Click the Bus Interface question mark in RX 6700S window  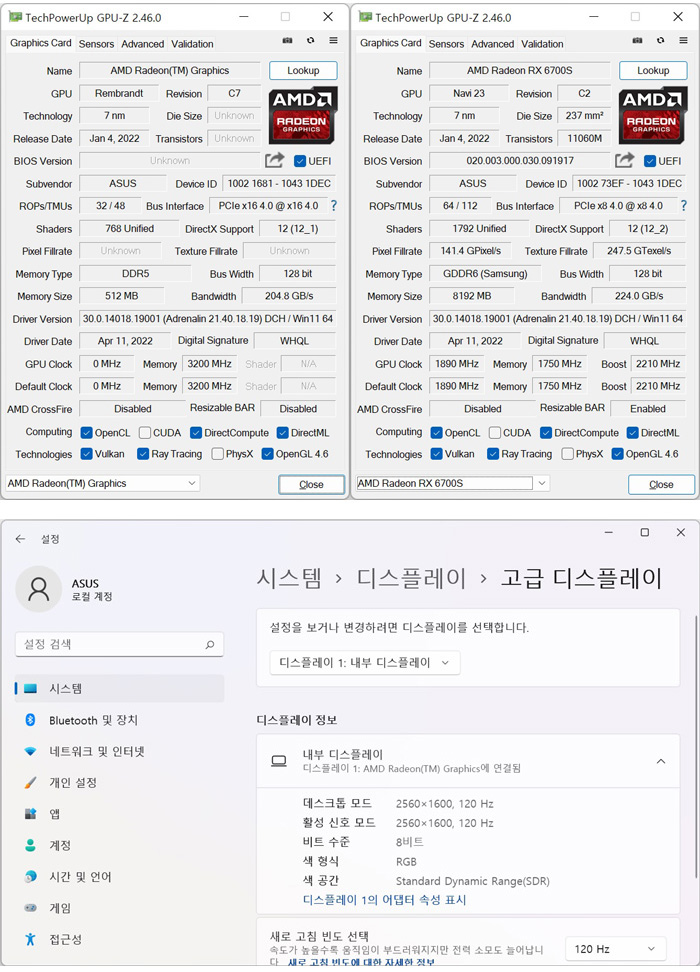click(683, 205)
